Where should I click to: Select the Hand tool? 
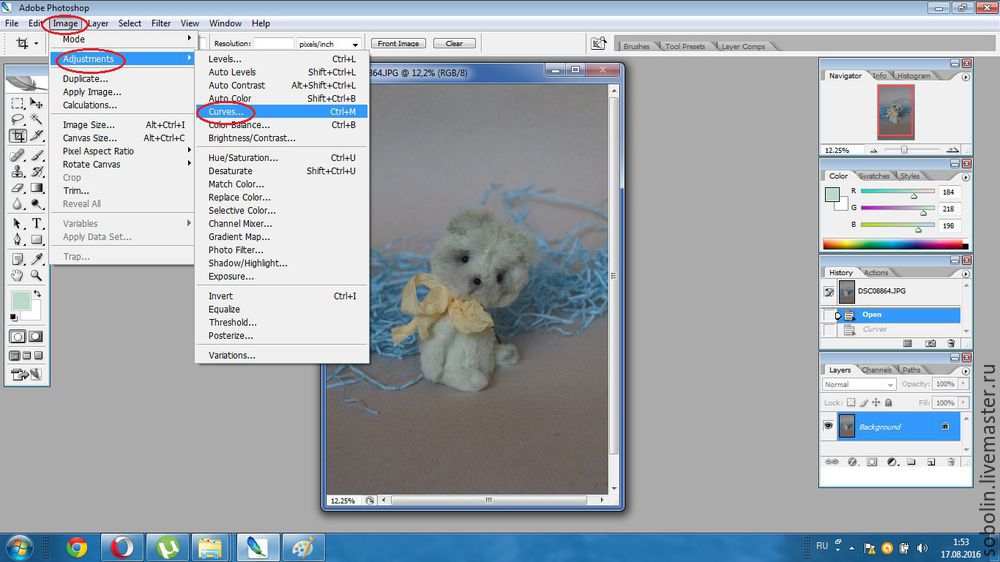pos(17,276)
